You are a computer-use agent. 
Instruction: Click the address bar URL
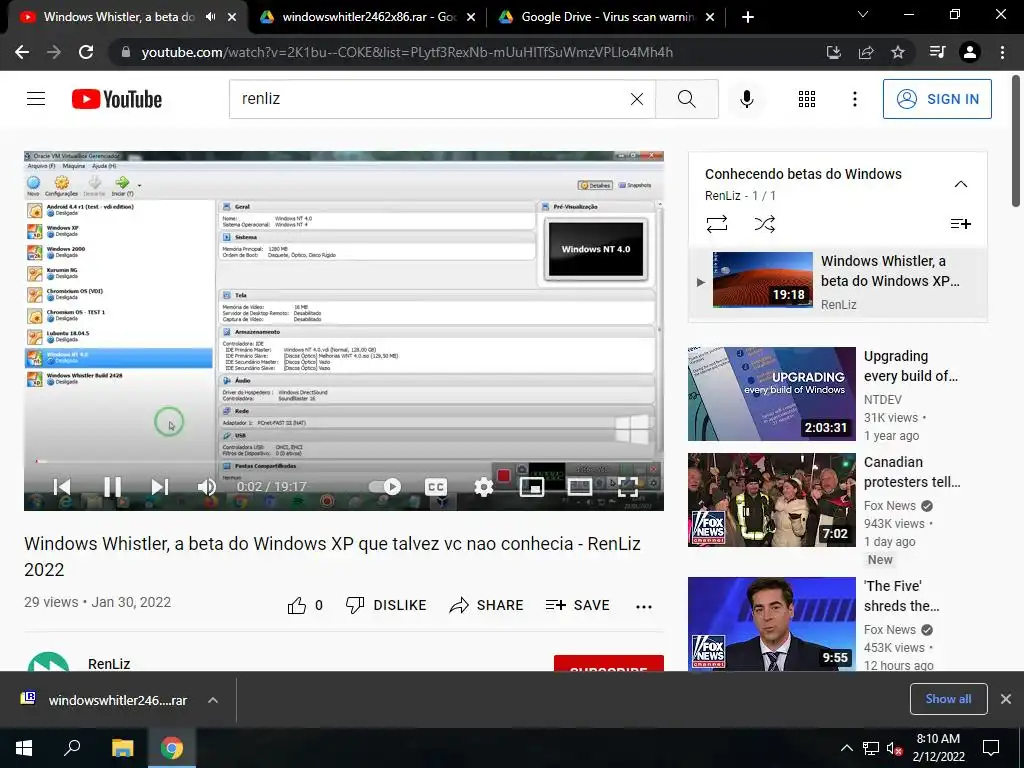pos(407,52)
